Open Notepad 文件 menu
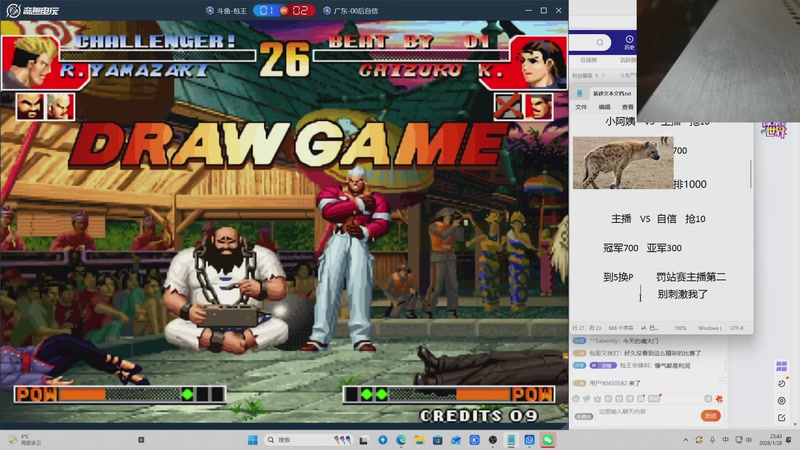 (581, 107)
